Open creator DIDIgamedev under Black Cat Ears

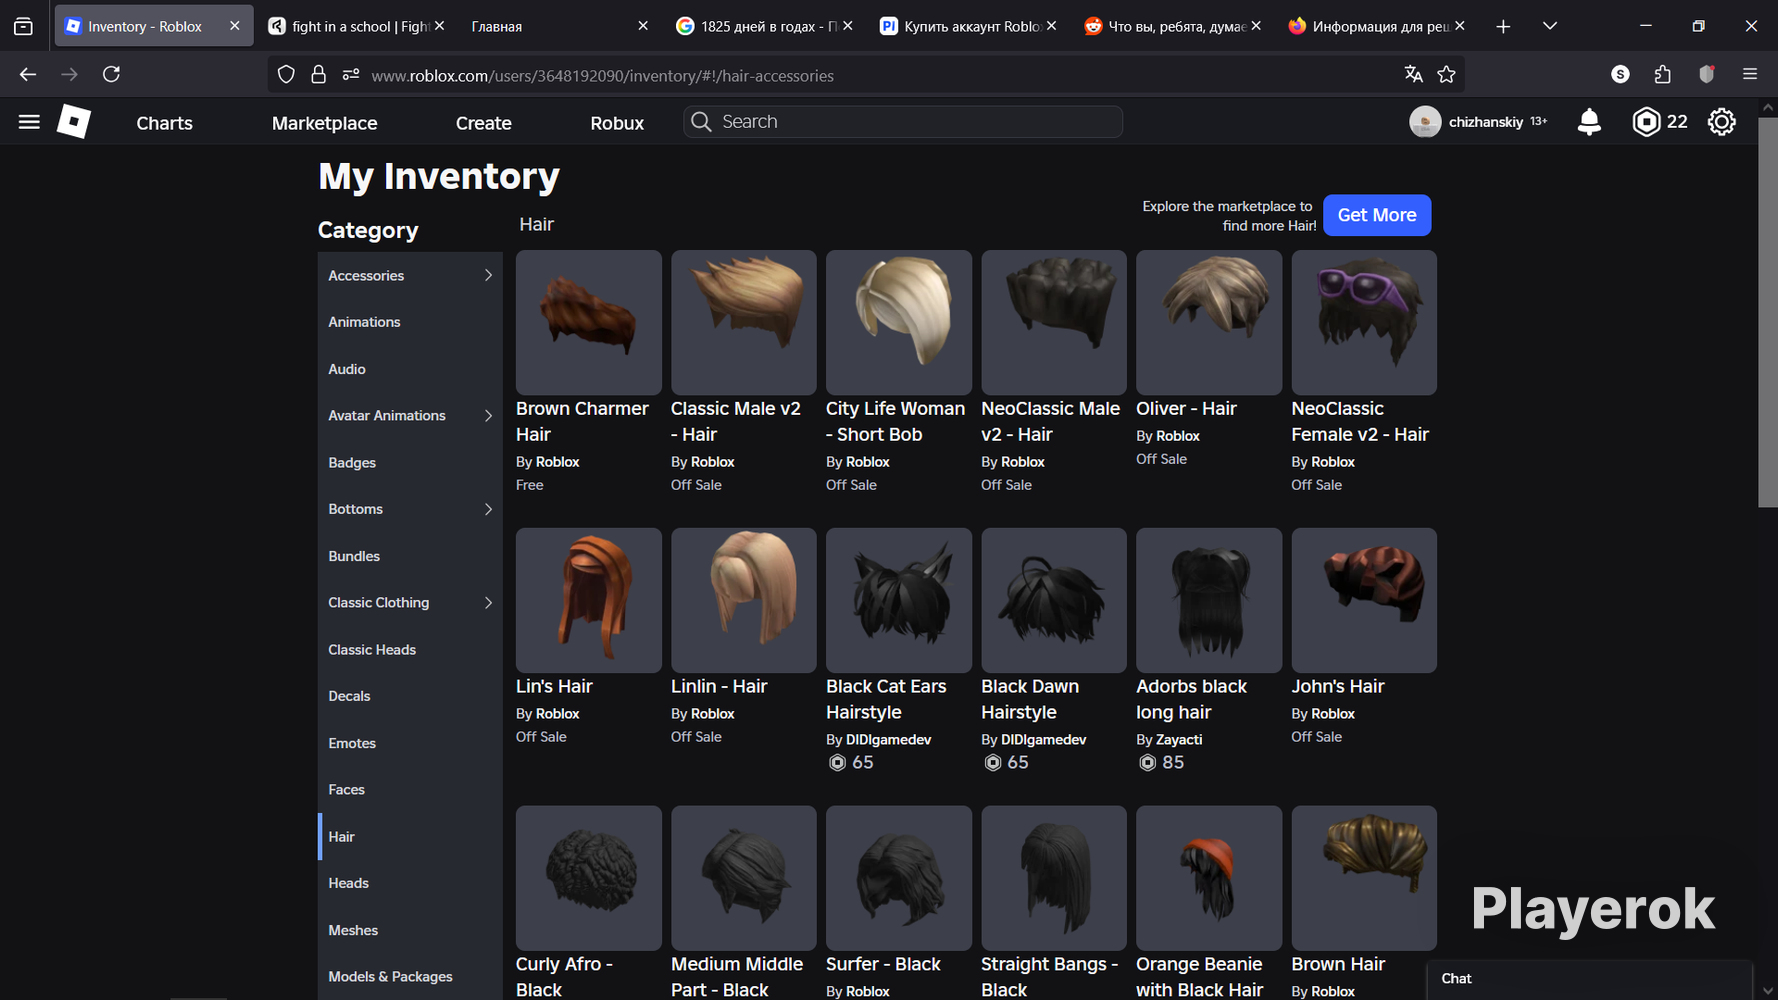pyautogui.click(x=888, y=740)
